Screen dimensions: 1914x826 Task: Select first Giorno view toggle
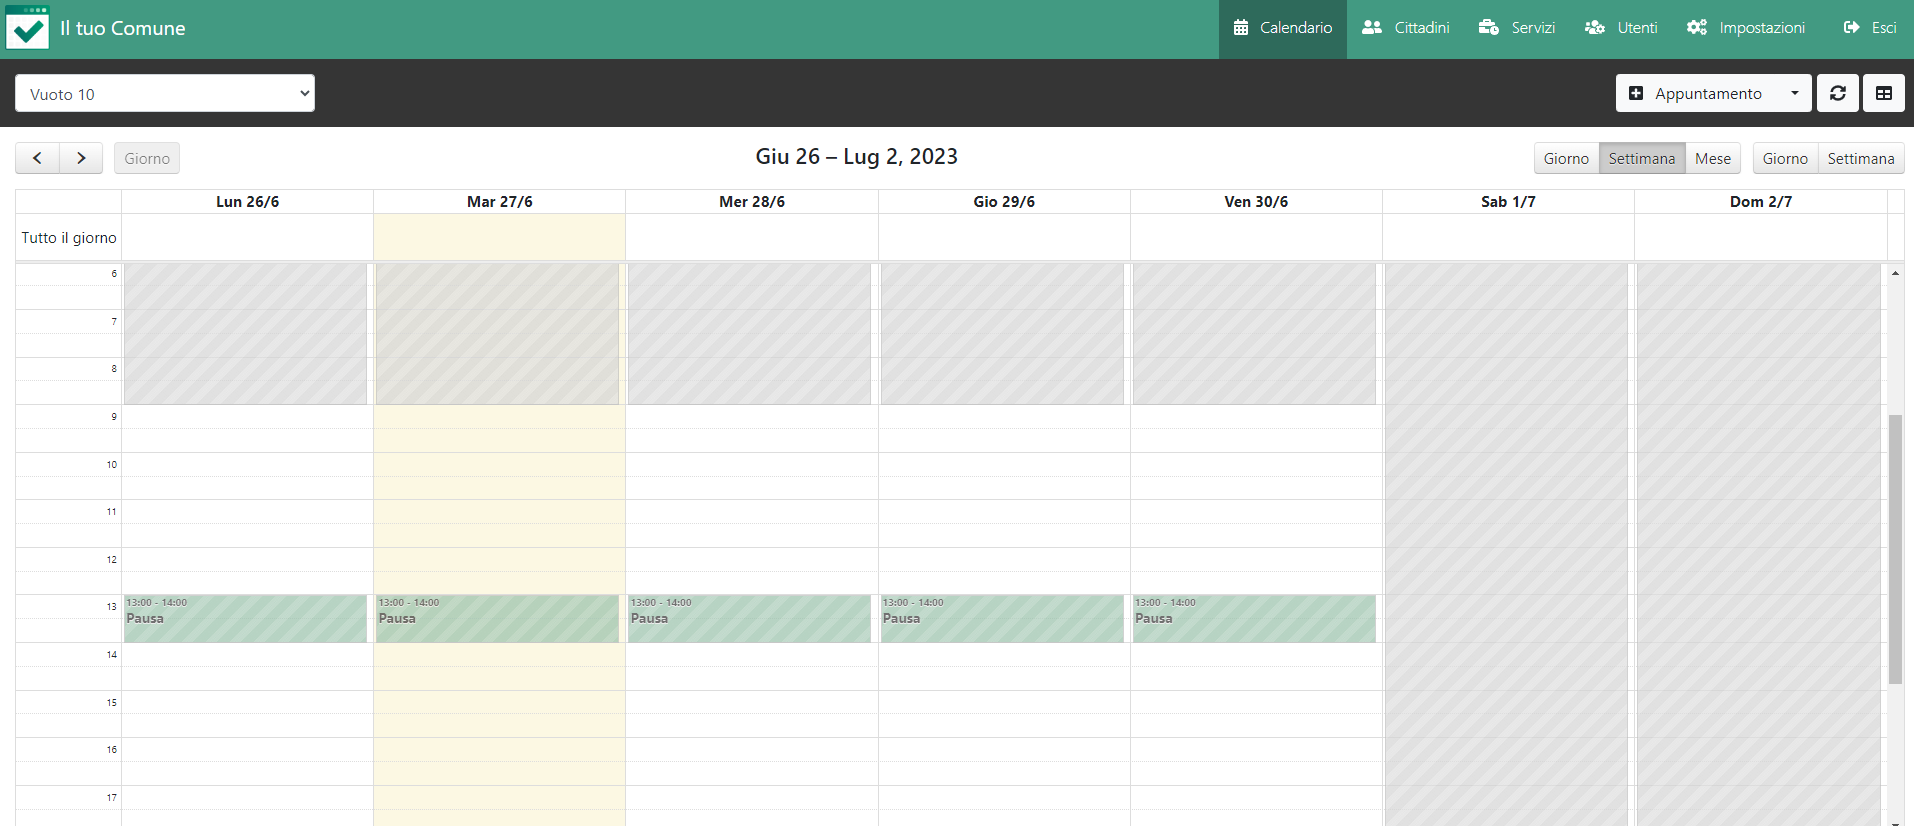coord(1565,158)
